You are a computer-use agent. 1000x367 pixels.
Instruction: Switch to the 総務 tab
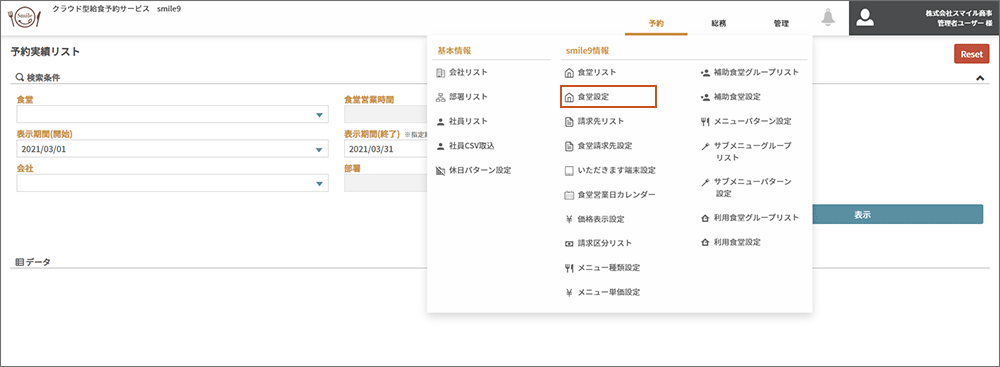pos(719,24)
